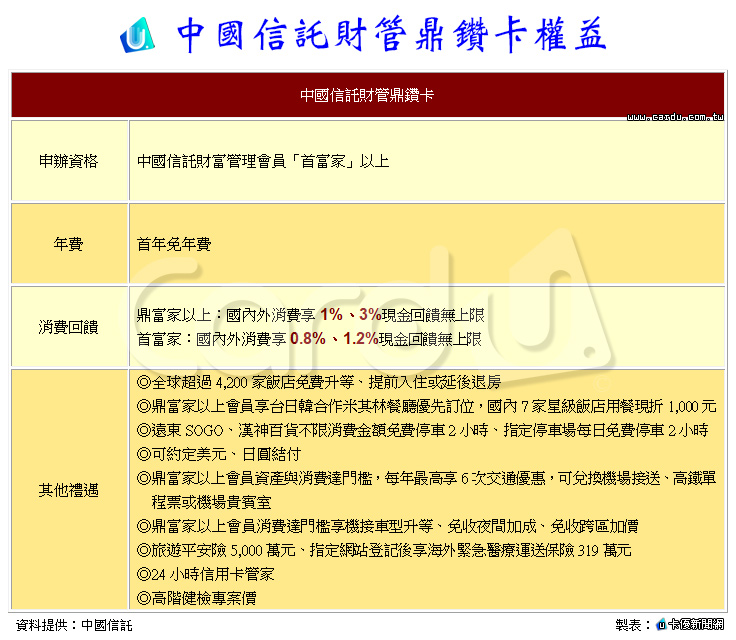Select the 年費 row label
Viewport: 736px width, 640px height.
point(69,243)
